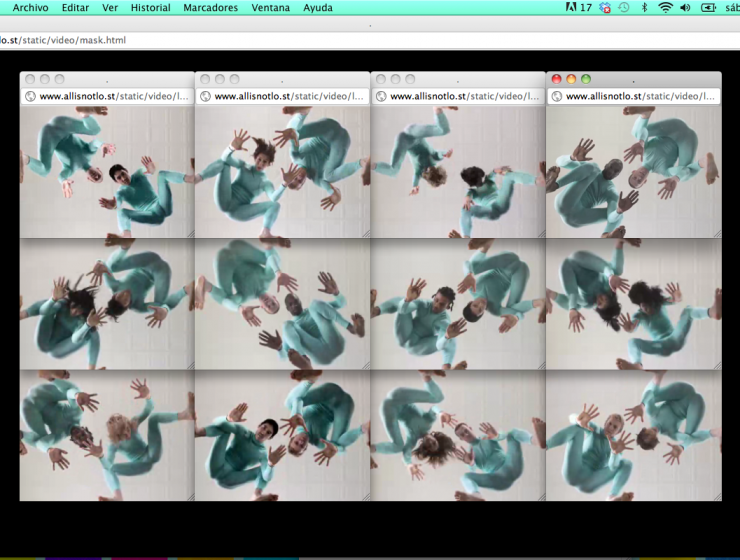
Task: Click the third popup's top-row video
Action: [458, 172]
